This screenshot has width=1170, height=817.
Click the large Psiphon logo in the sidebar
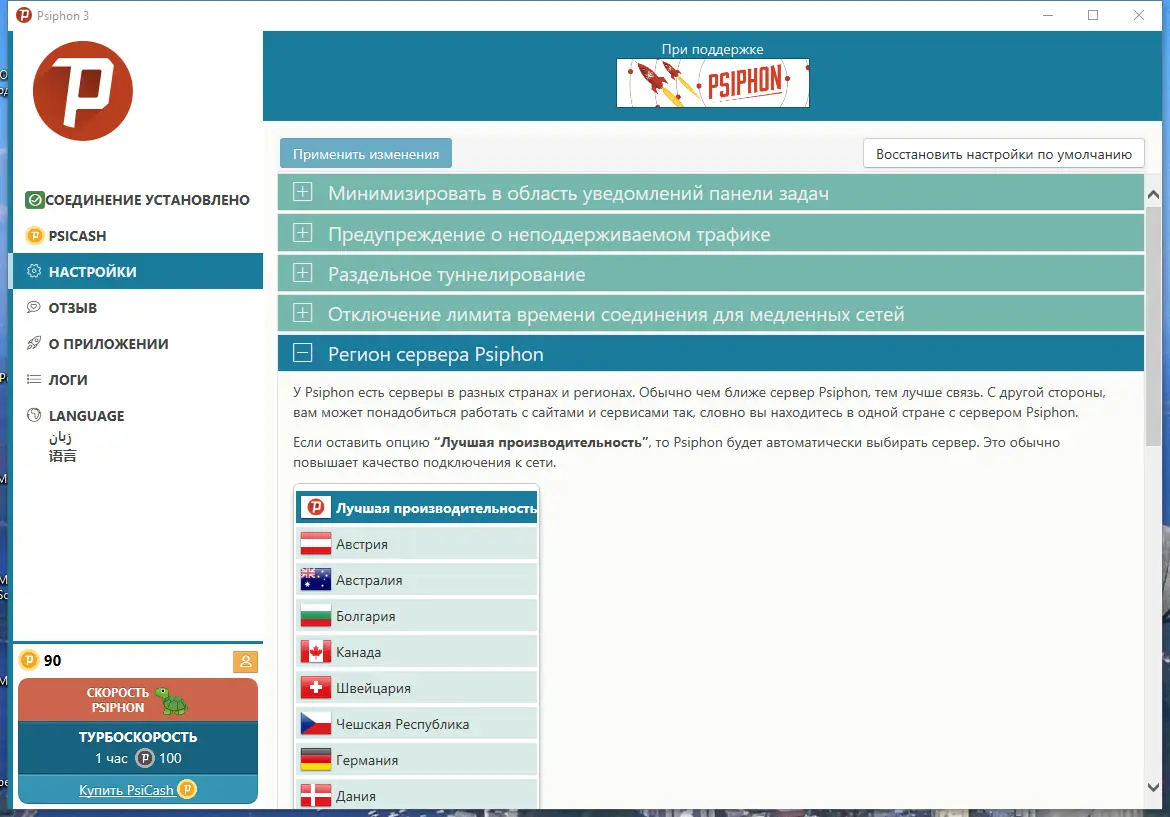pyautogui.click(x=83, y=91)
